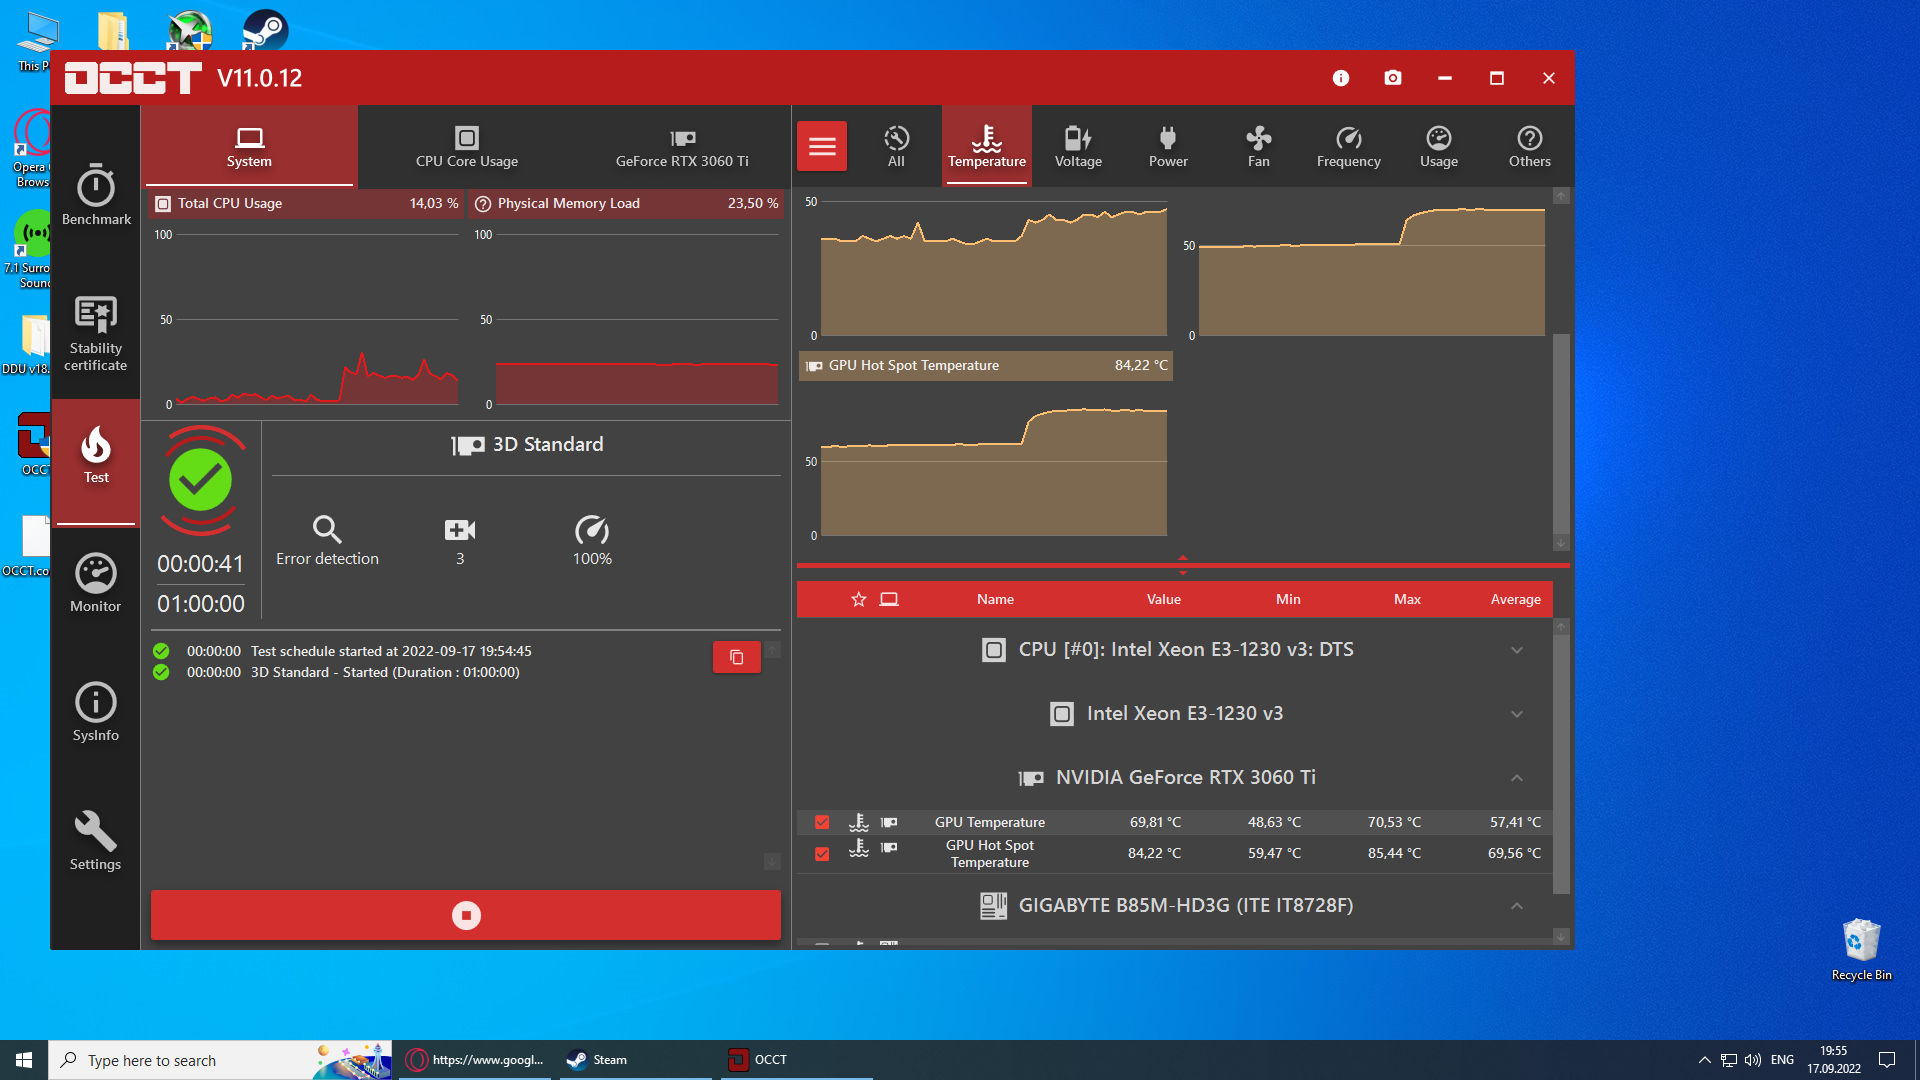
Task: Uncheck GPU Hot Spot Temperature checkbox
Action: 822,853
